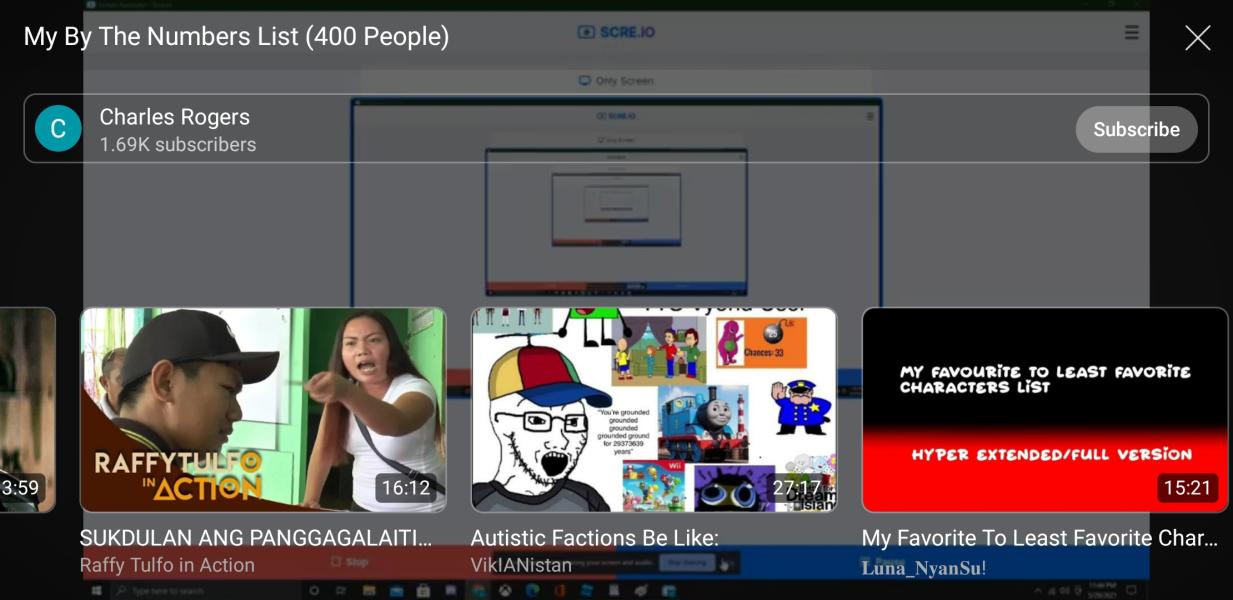This screenshot has width=1233, height=600.
Task: Tap the Charles Rogers channel avatar
Action: pyautogui.click(x=58, y=129)
